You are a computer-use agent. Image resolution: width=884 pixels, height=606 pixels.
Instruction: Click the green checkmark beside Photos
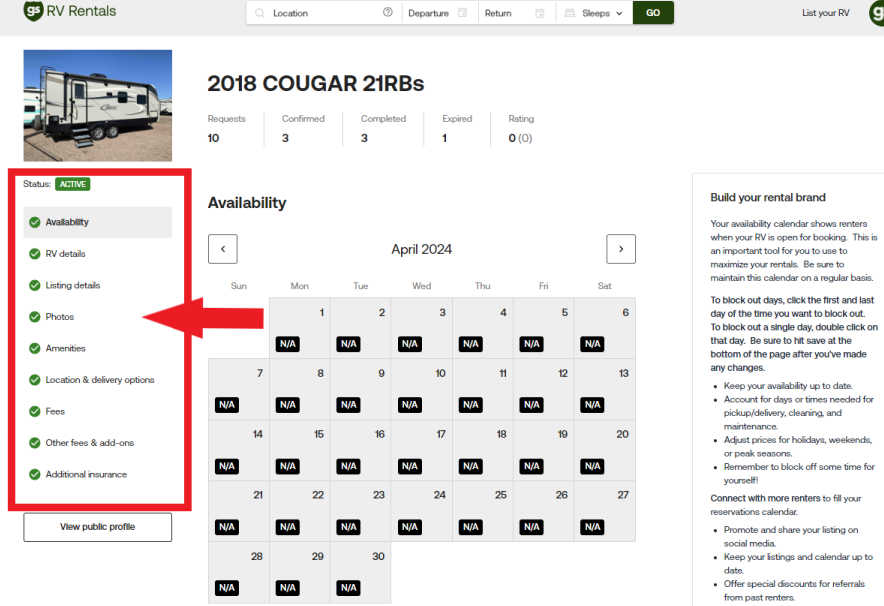35,317
